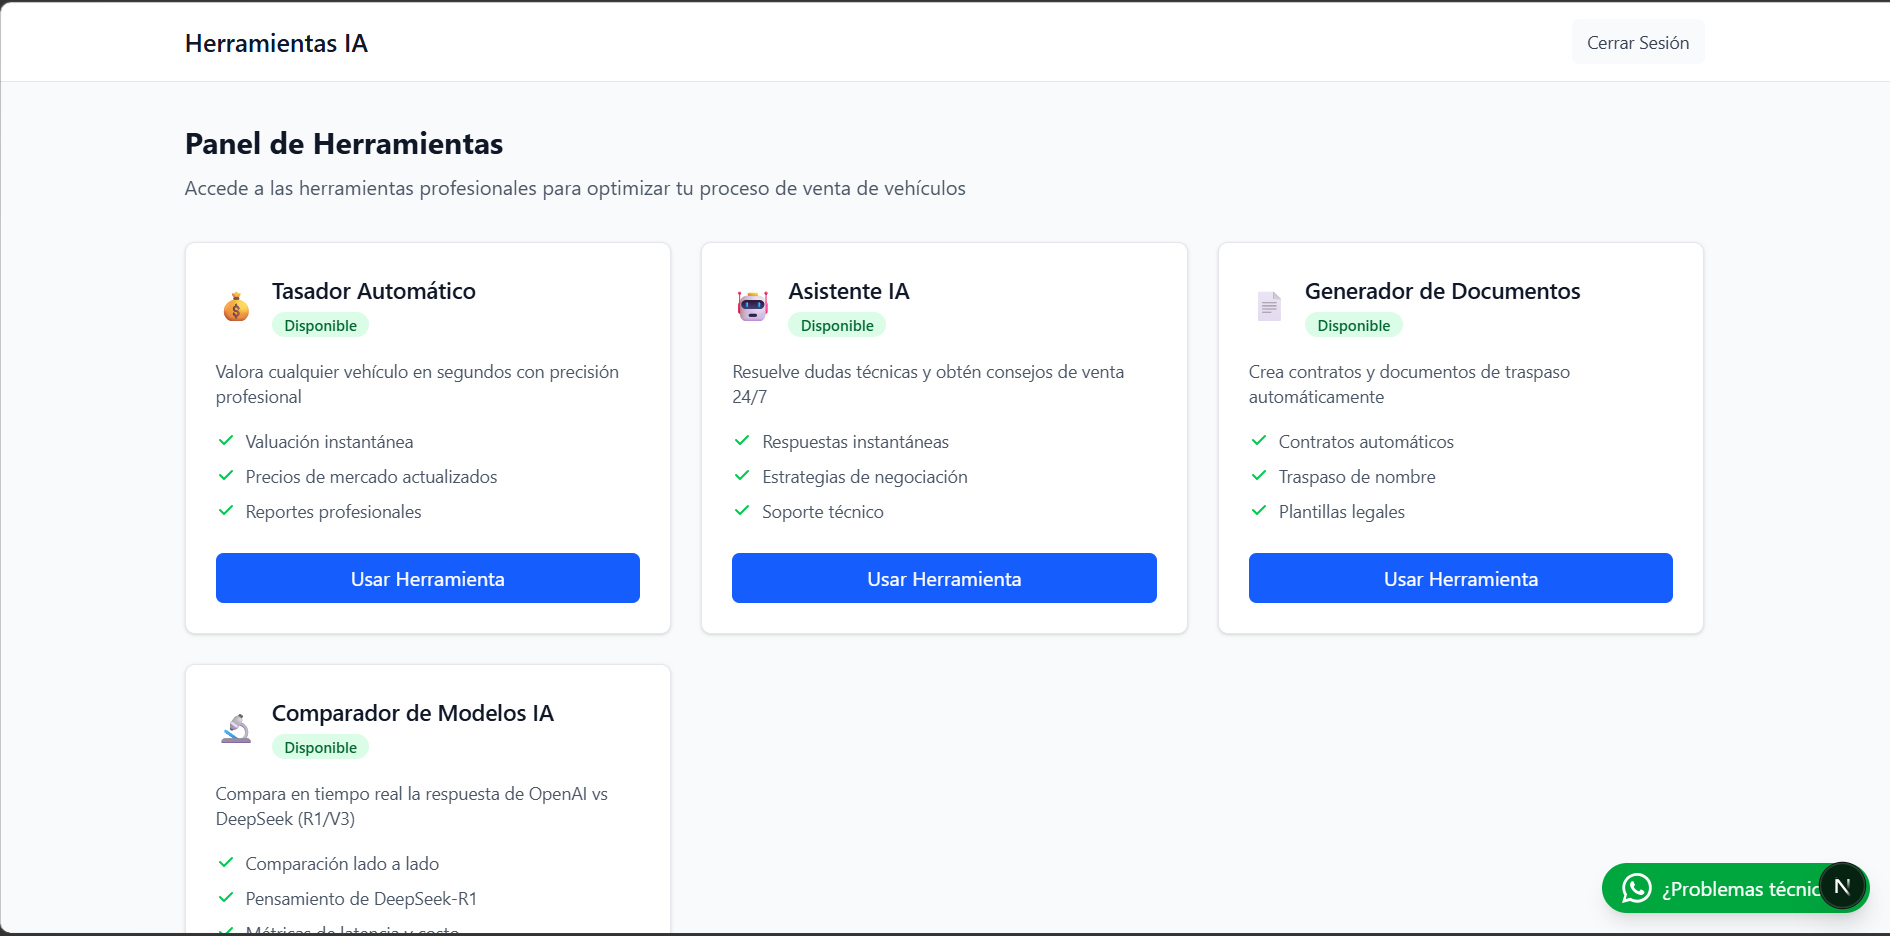Click the microscope icon for Comparador de Modelos IA

click(236, 728)
